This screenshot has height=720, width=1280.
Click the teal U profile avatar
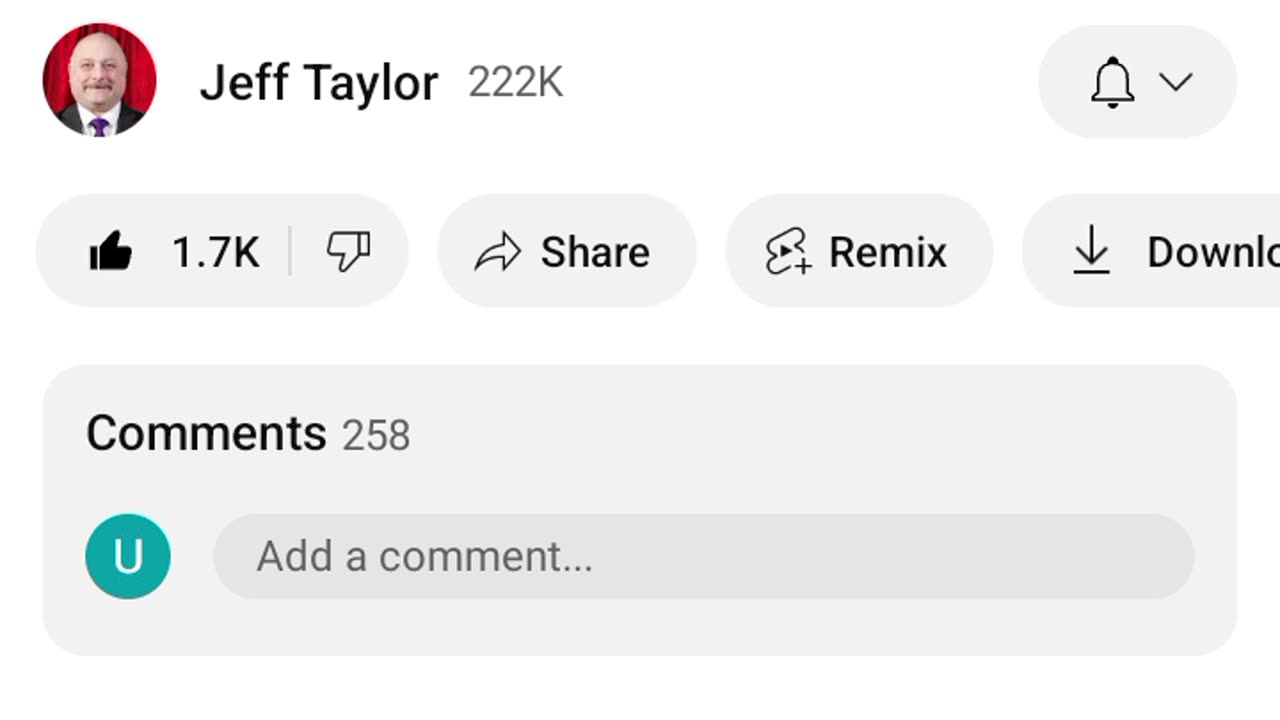[x=128, y=556]
